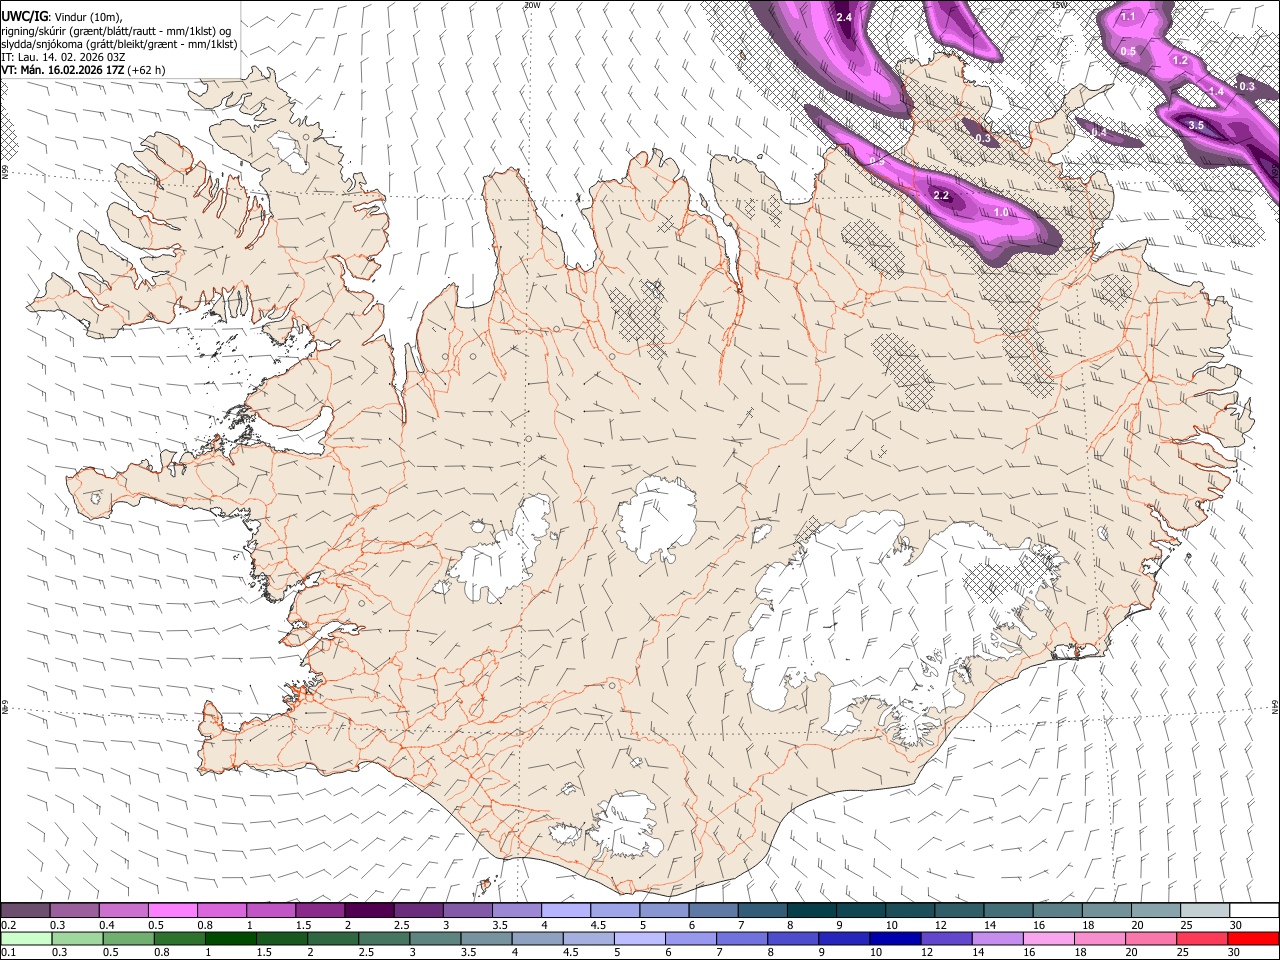Click the 1.2 precipitation value label

pyautogui.click(x=1180, y=60)
